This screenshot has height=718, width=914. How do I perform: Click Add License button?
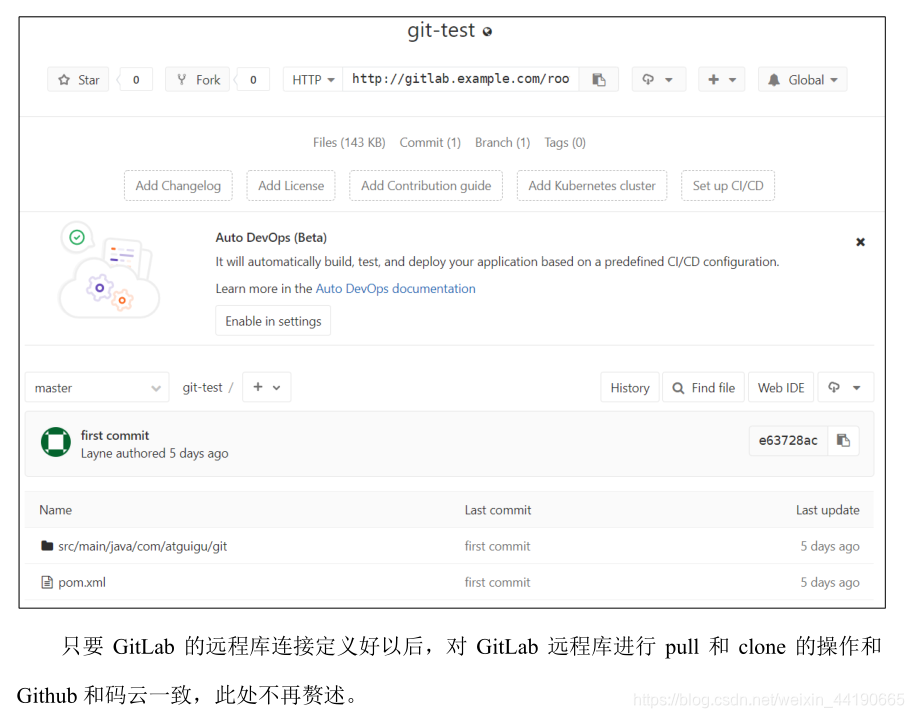pyautogui.click(x=291, y=186)
